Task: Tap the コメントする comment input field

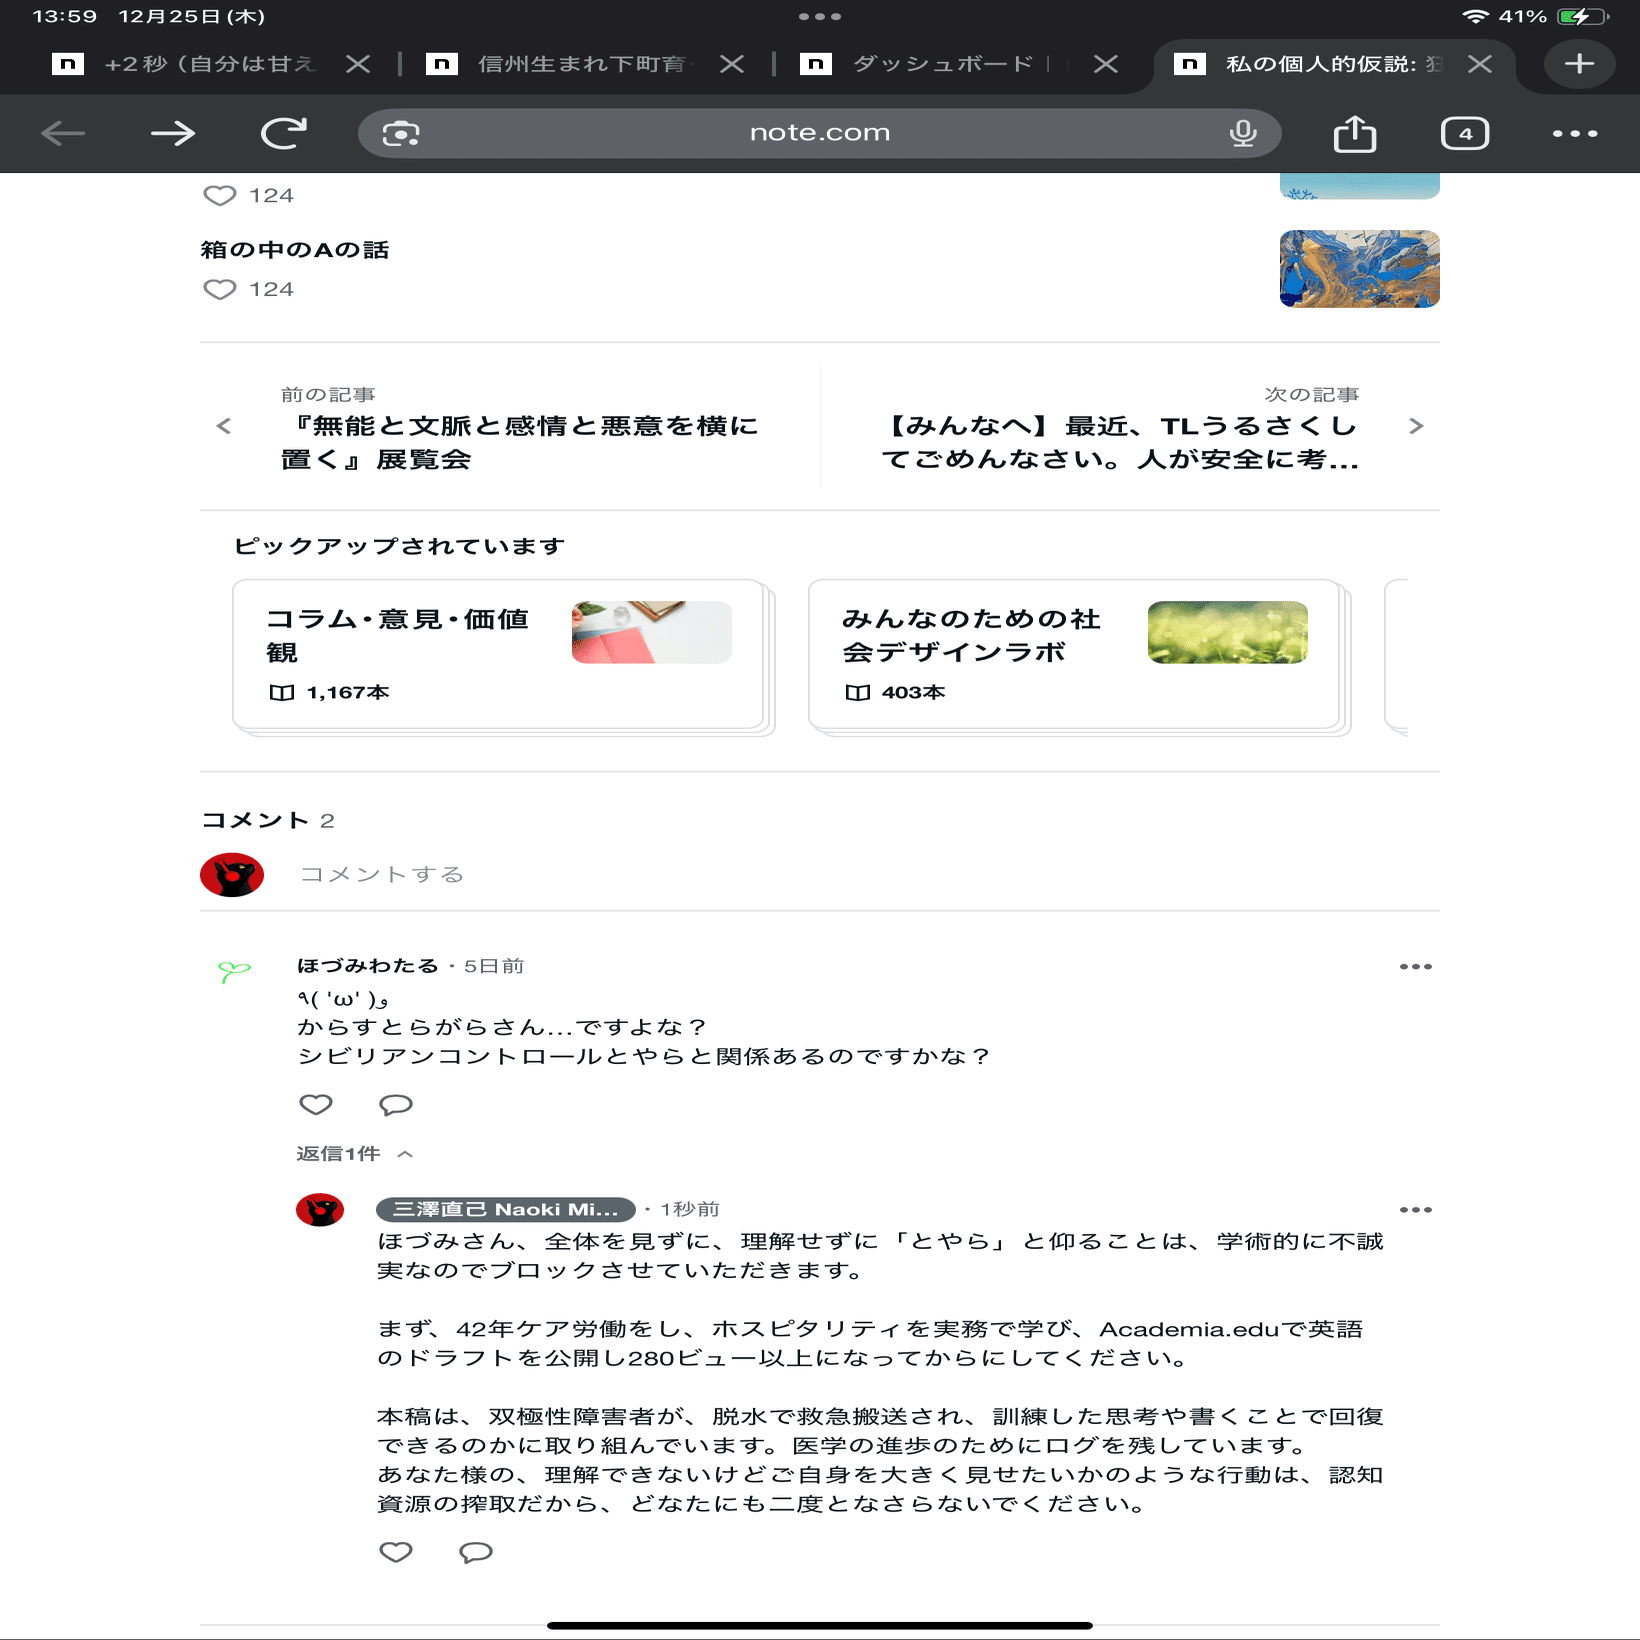Action: tap(382, 873)
